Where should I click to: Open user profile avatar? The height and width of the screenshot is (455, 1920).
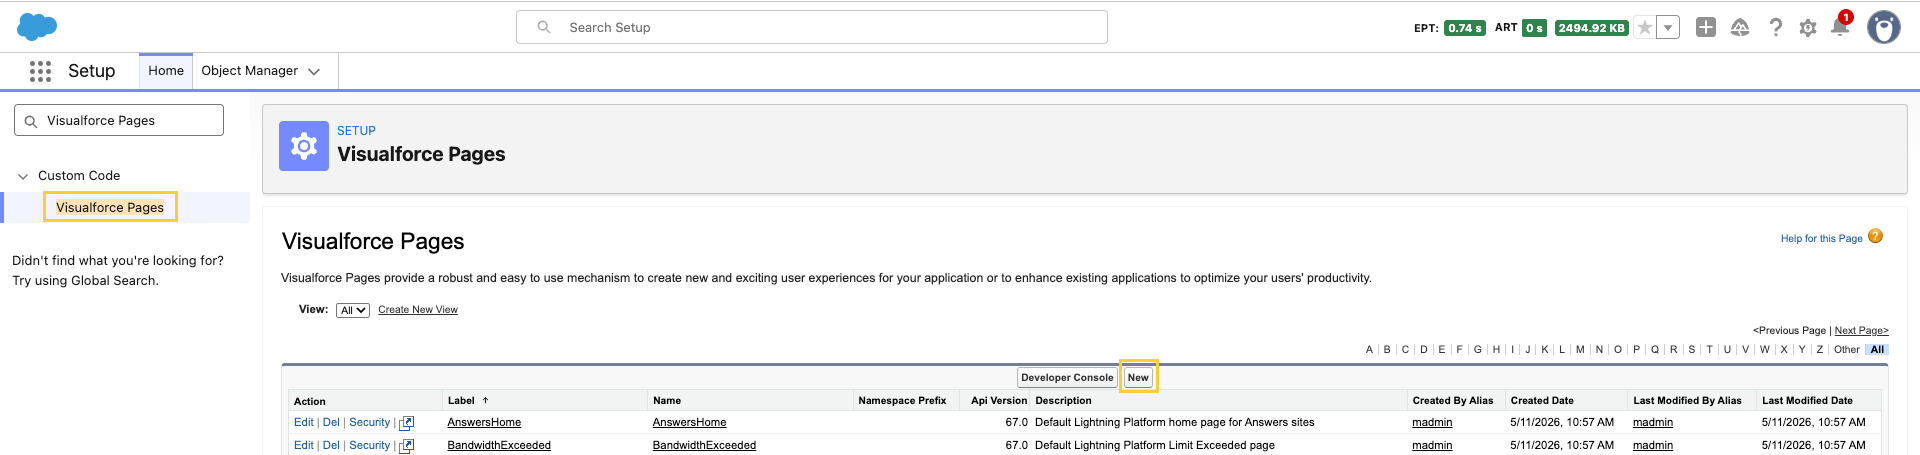1884,28
